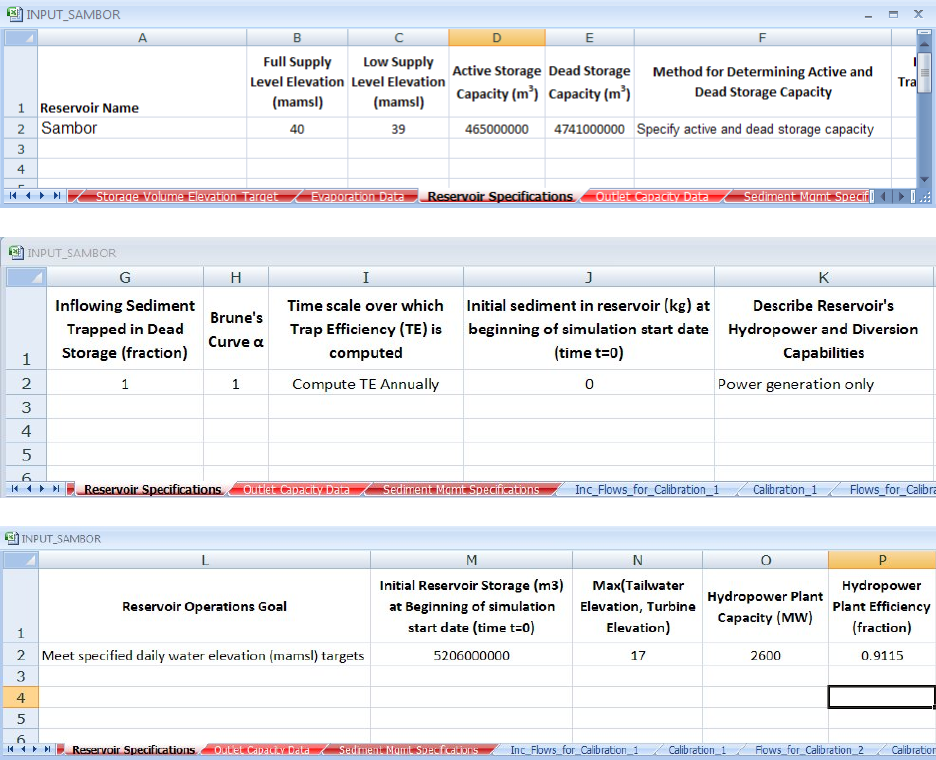Viewport: 936px width, 760px height.
Task: Select hydropower capacity cell 2600
Action: click(x=765, y=656)
